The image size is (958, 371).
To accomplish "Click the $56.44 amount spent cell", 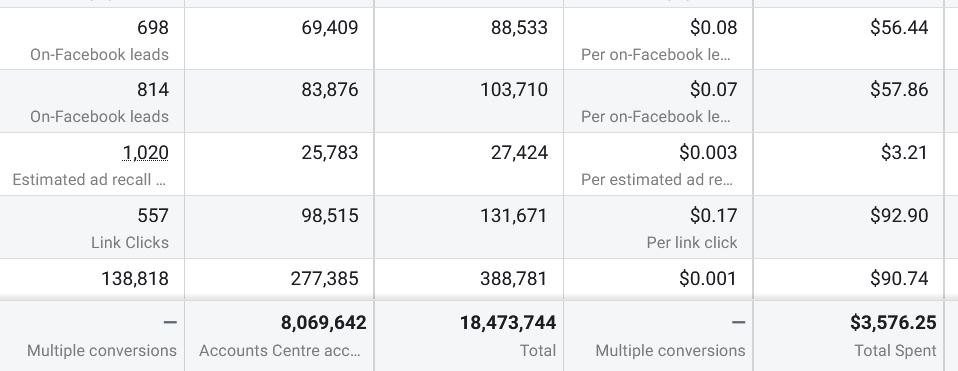I will [x=849, y=39].
